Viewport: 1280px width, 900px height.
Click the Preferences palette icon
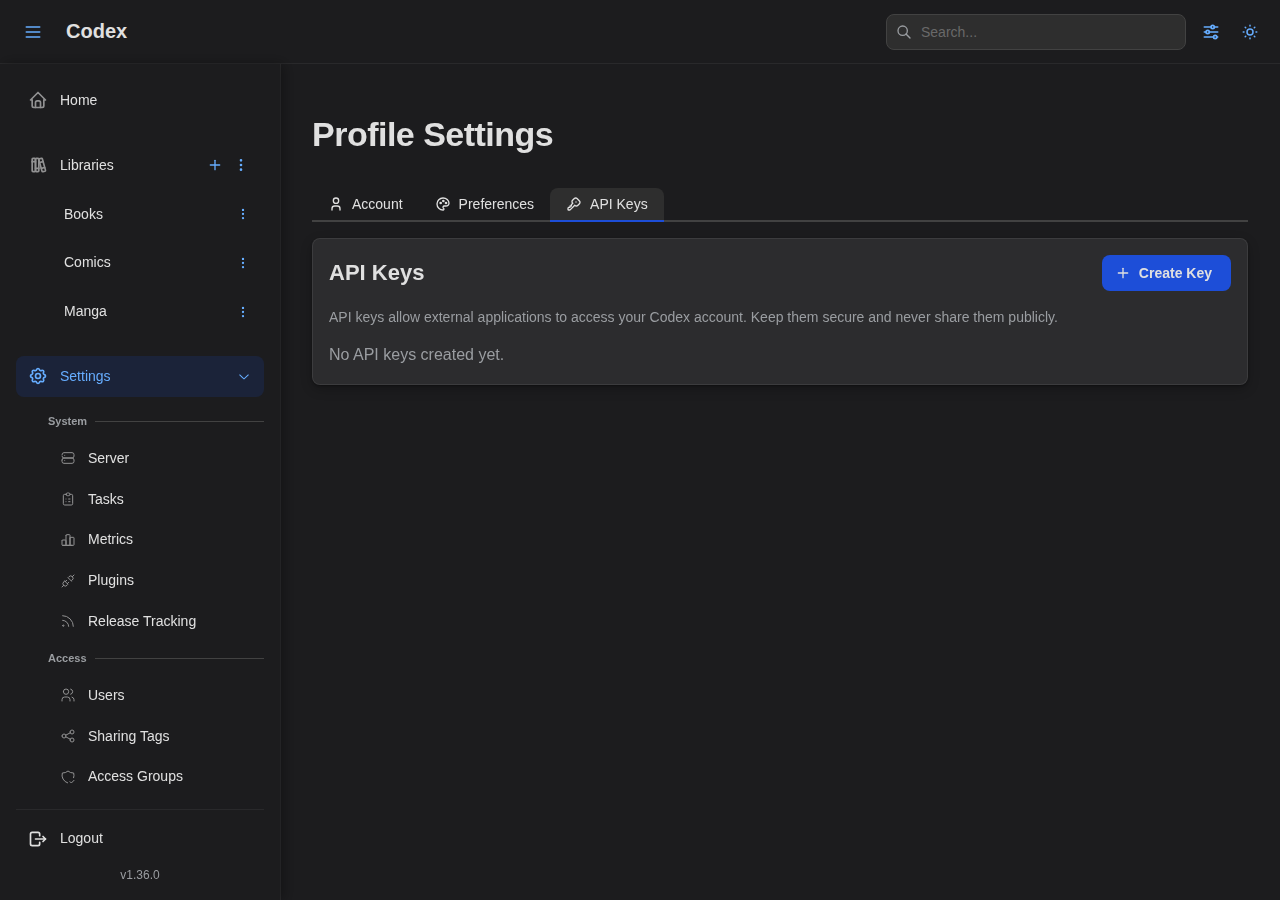pyautogui.click(x=443, y=204)
